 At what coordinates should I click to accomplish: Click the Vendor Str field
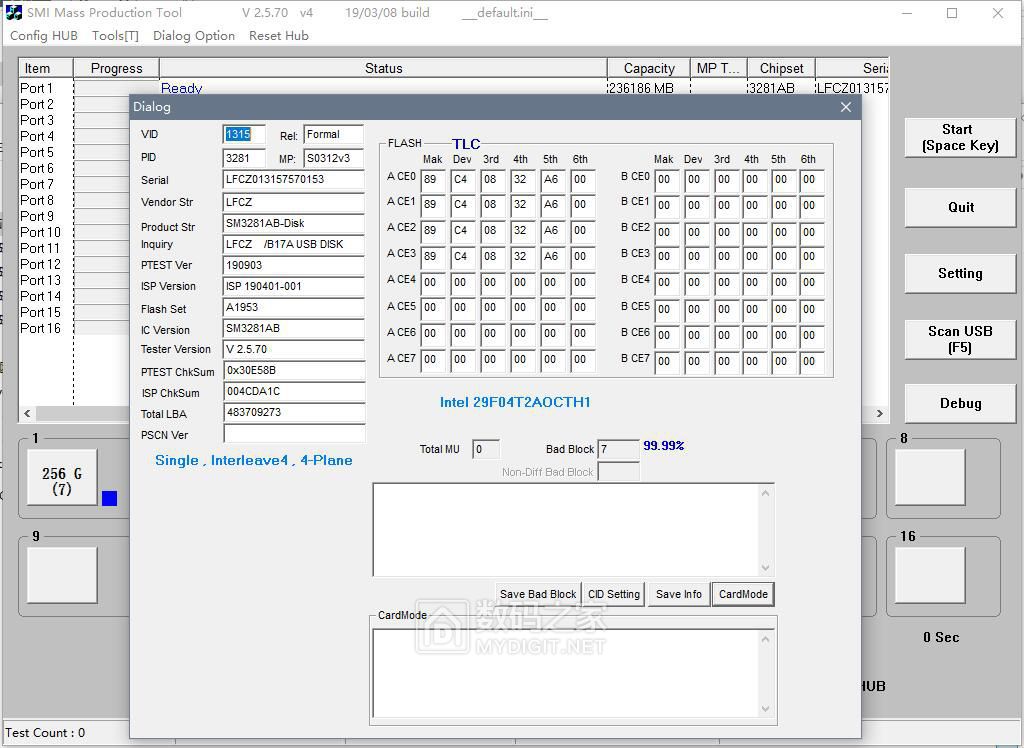click(x=293, y=203)
